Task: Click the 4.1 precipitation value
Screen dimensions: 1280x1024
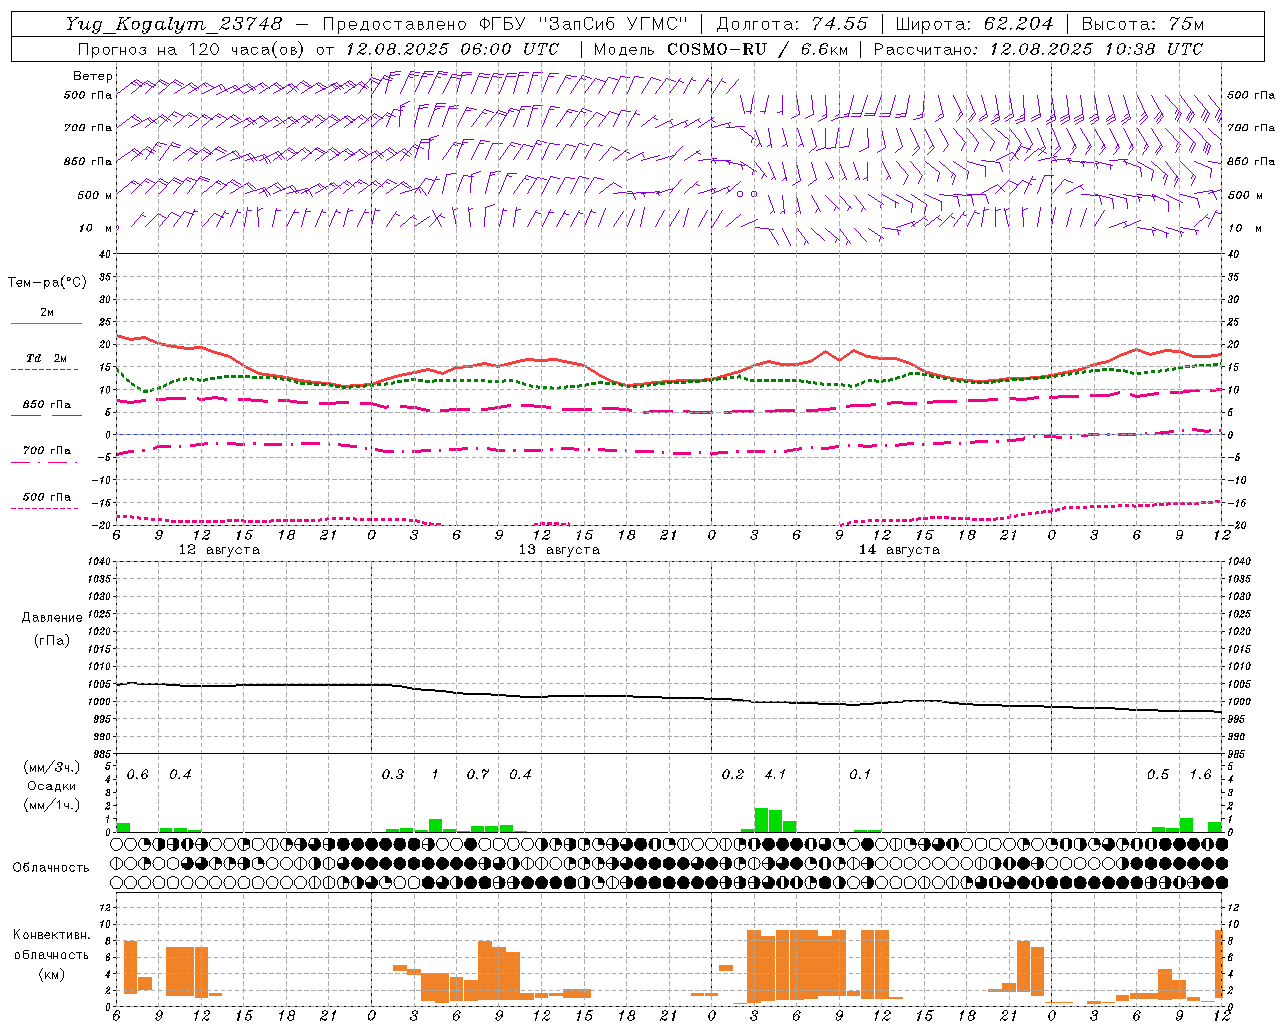Action: [775, 774]
